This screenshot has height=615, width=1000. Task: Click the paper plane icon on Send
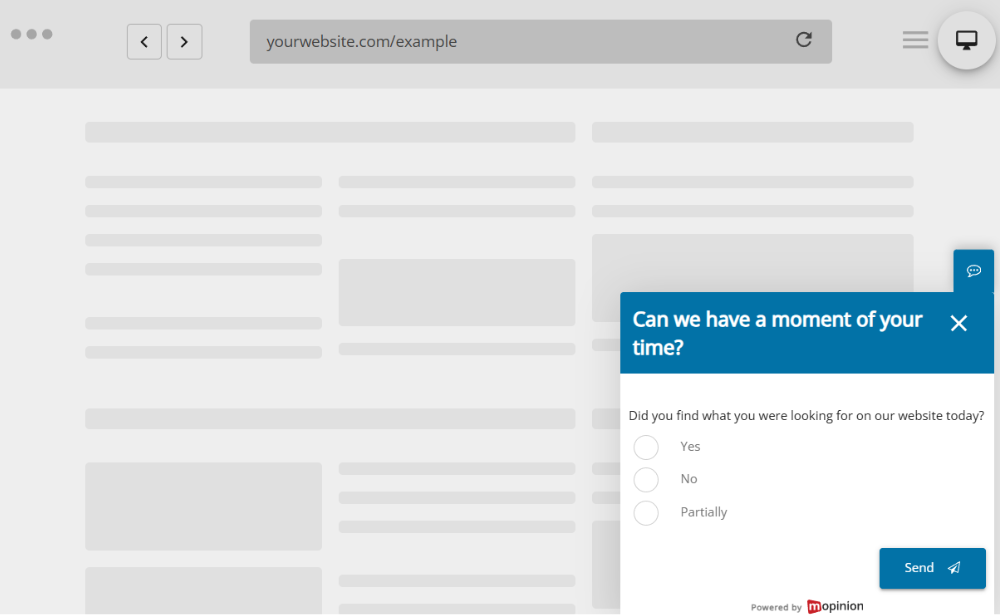954,568
